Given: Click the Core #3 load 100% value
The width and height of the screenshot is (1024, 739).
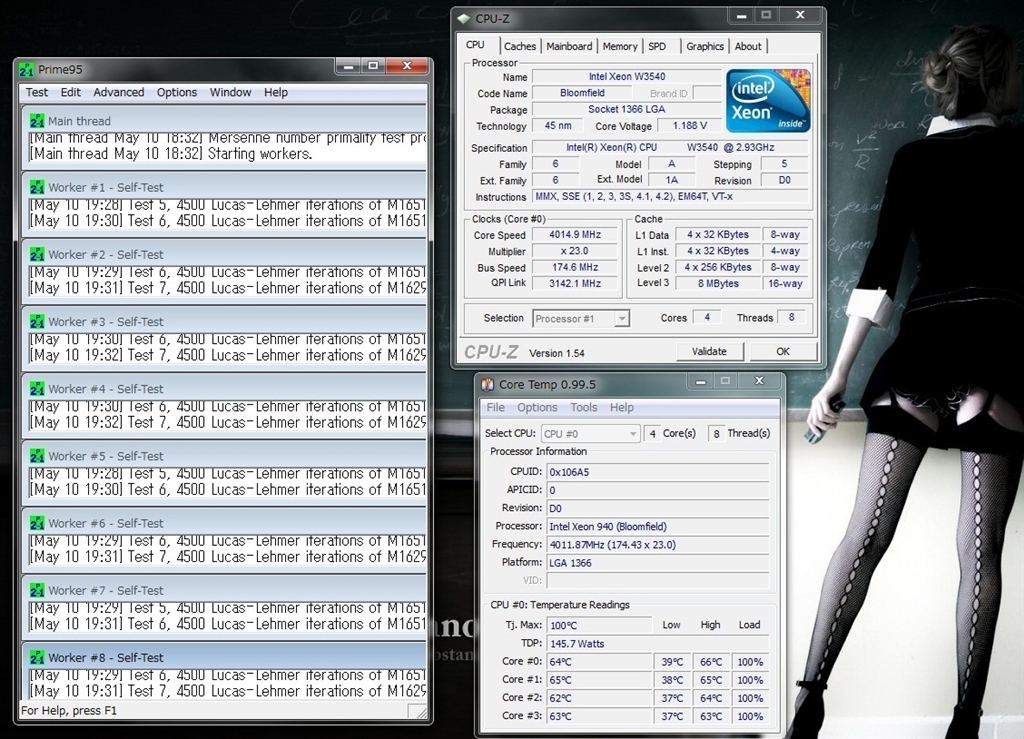Looking at the screenshot, I should pos(750,716).
